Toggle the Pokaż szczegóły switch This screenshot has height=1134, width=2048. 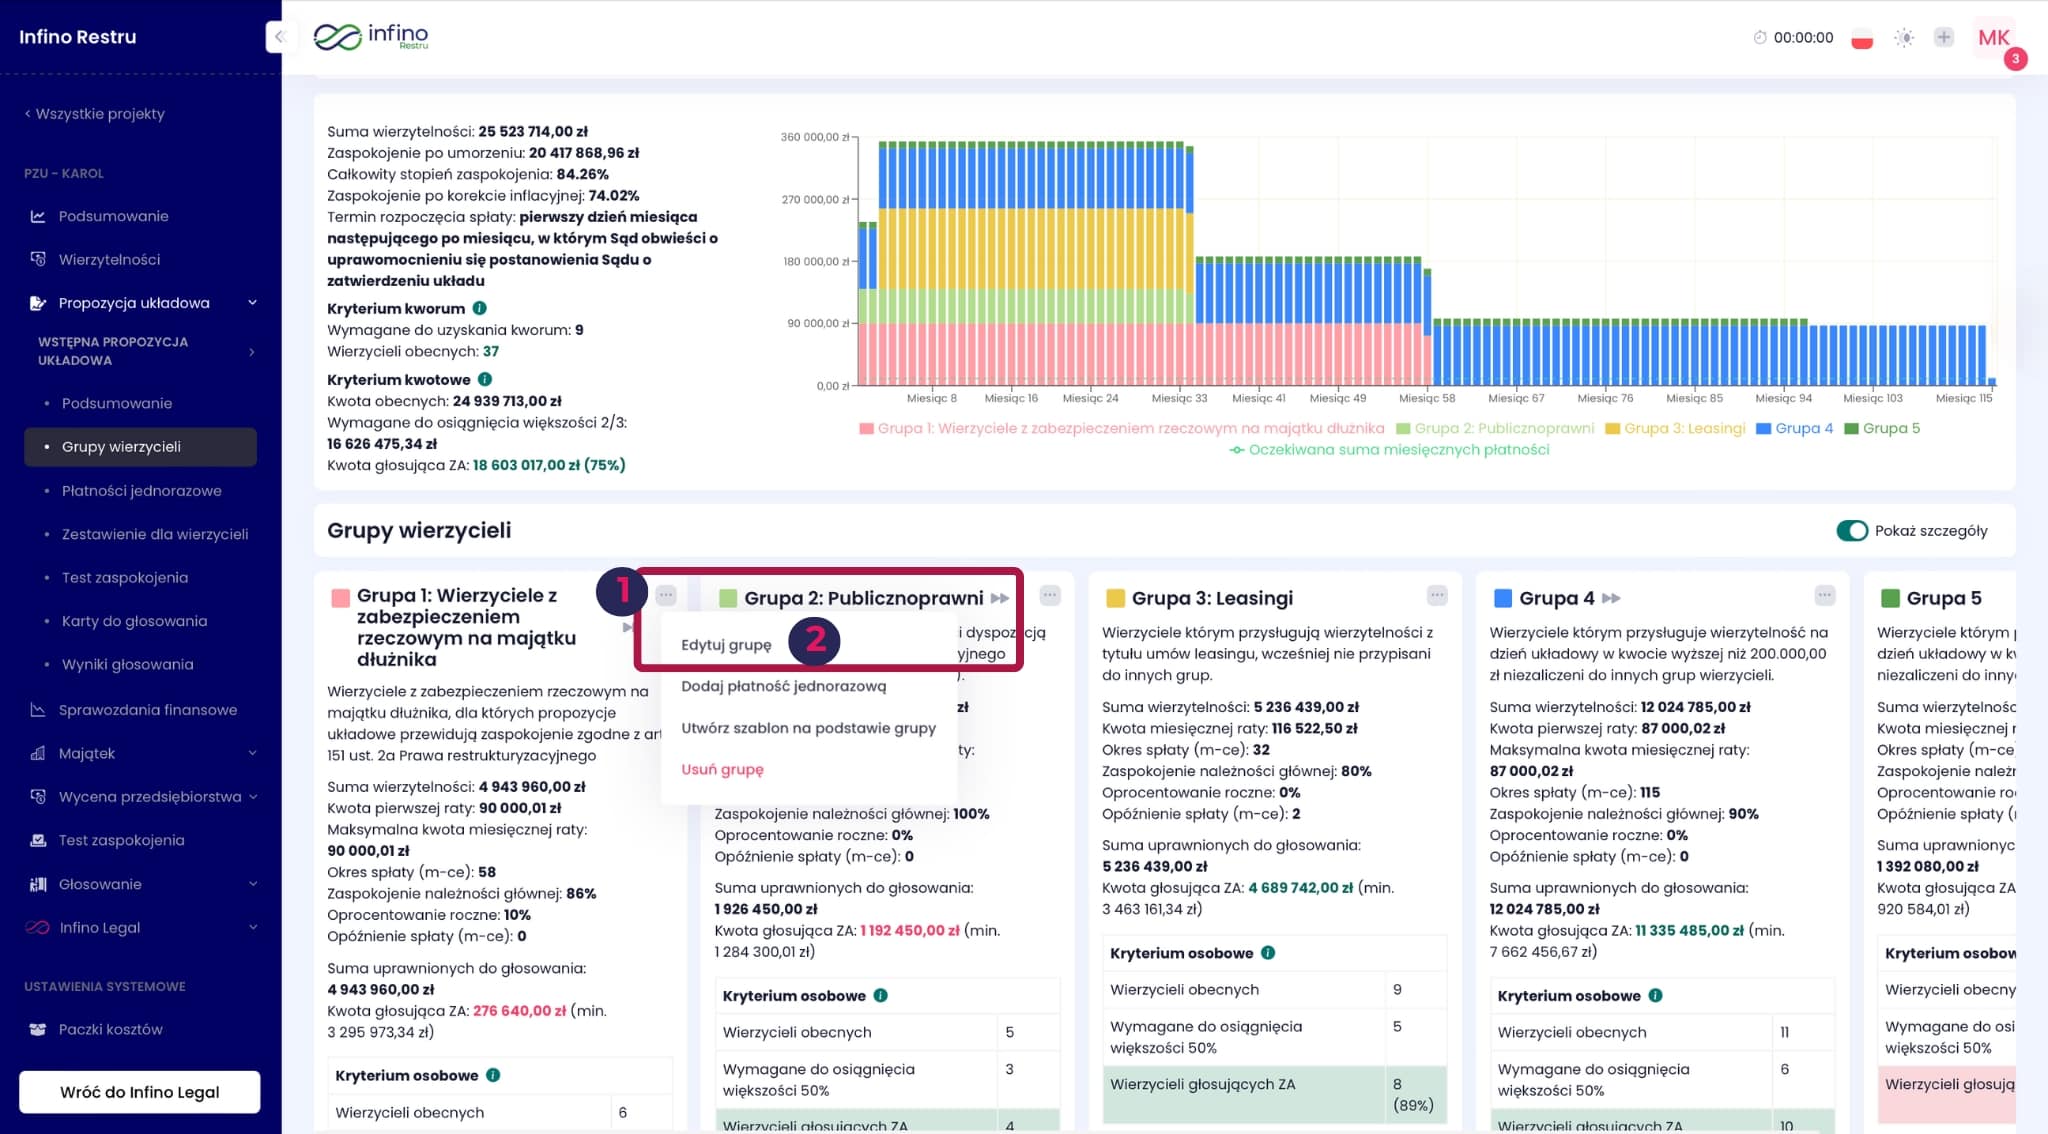[x=1851, y=531]
